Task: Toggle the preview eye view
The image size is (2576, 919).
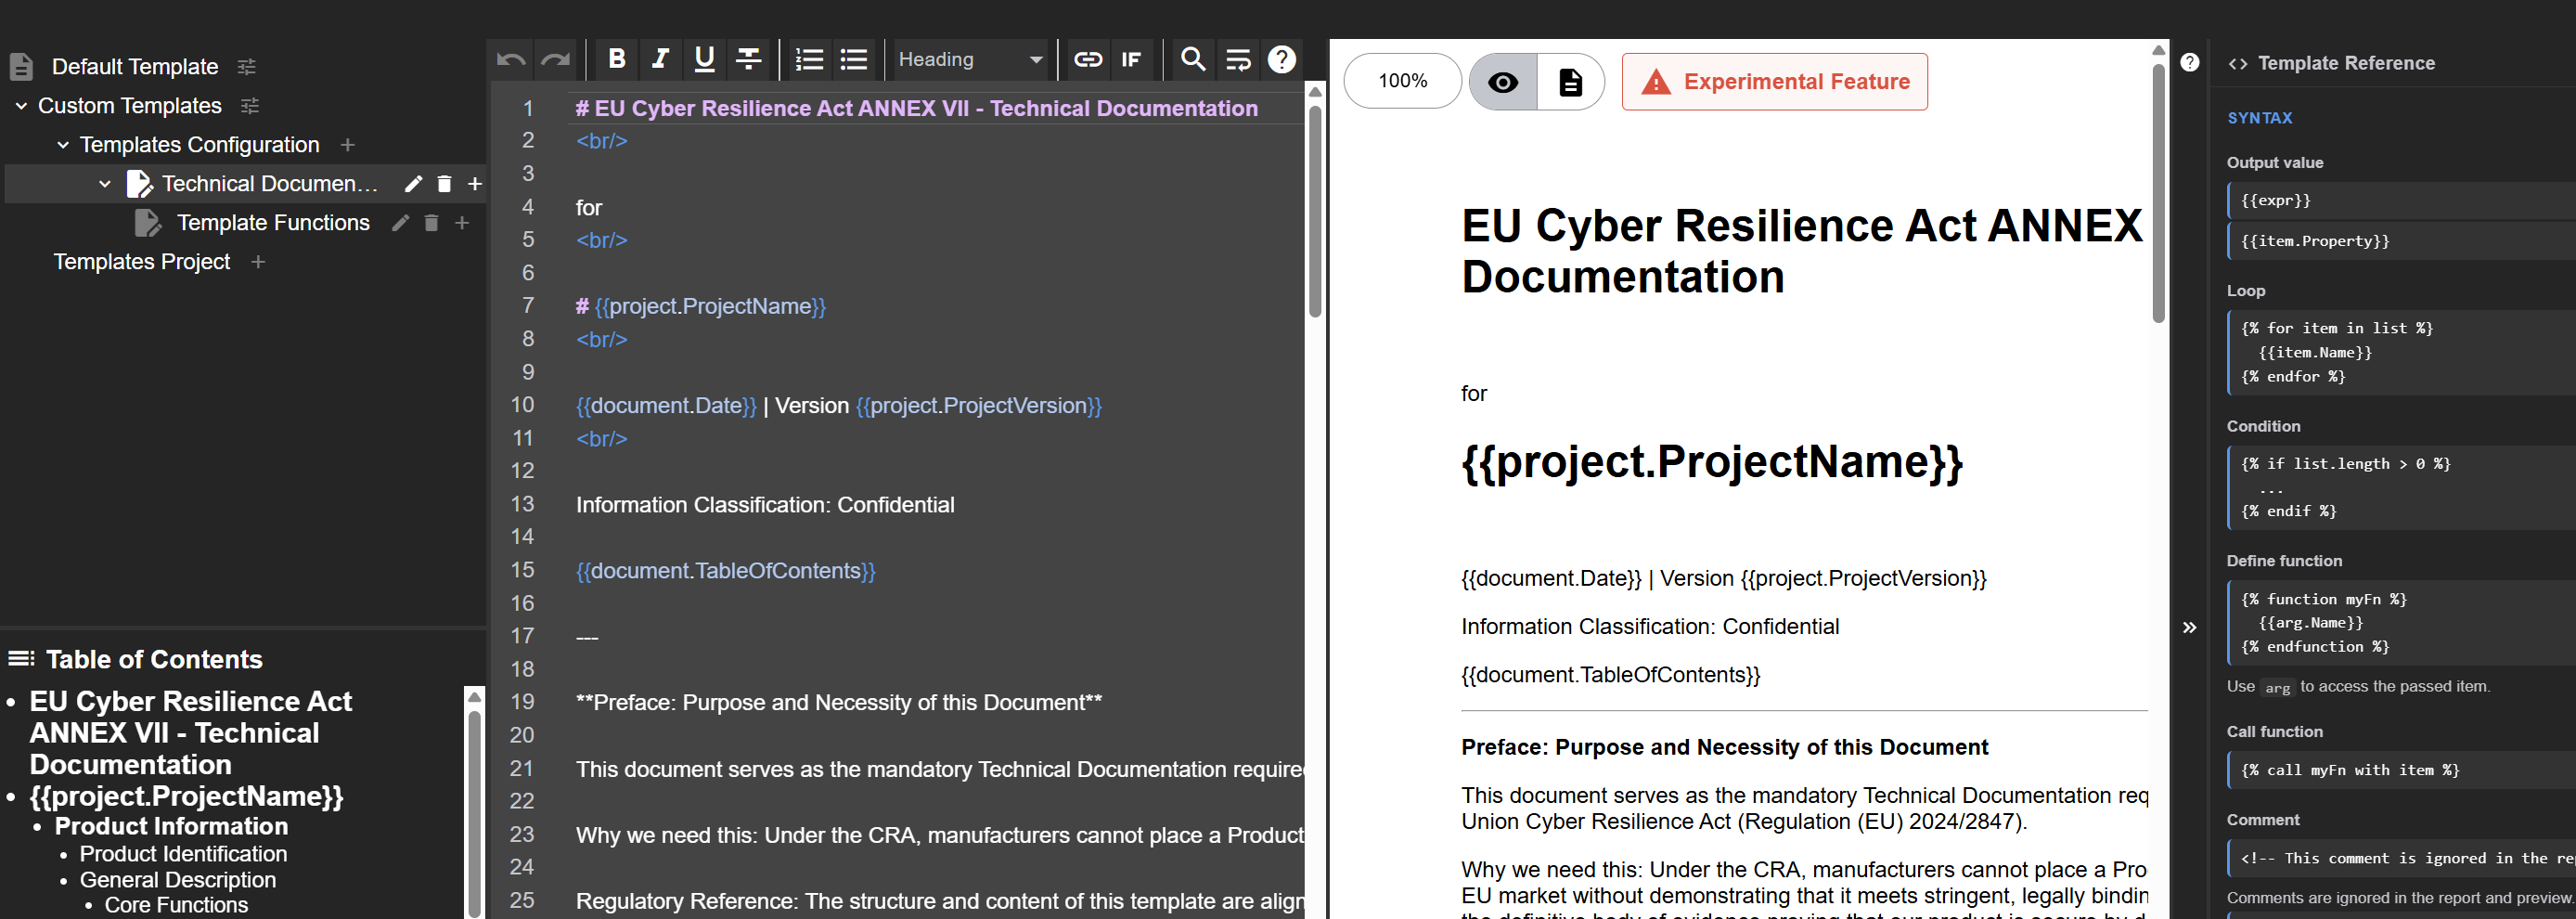Action: (x=1502, y=82)
